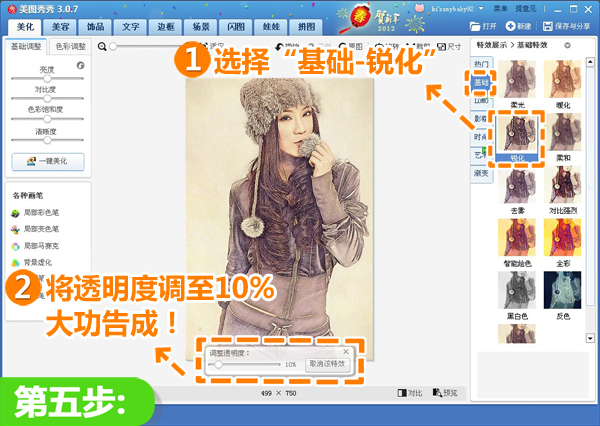Choose the 局部马赛克 mosaic tool
Image resolution: width=600 pixels, height=426 pixels.
[35, 246]
